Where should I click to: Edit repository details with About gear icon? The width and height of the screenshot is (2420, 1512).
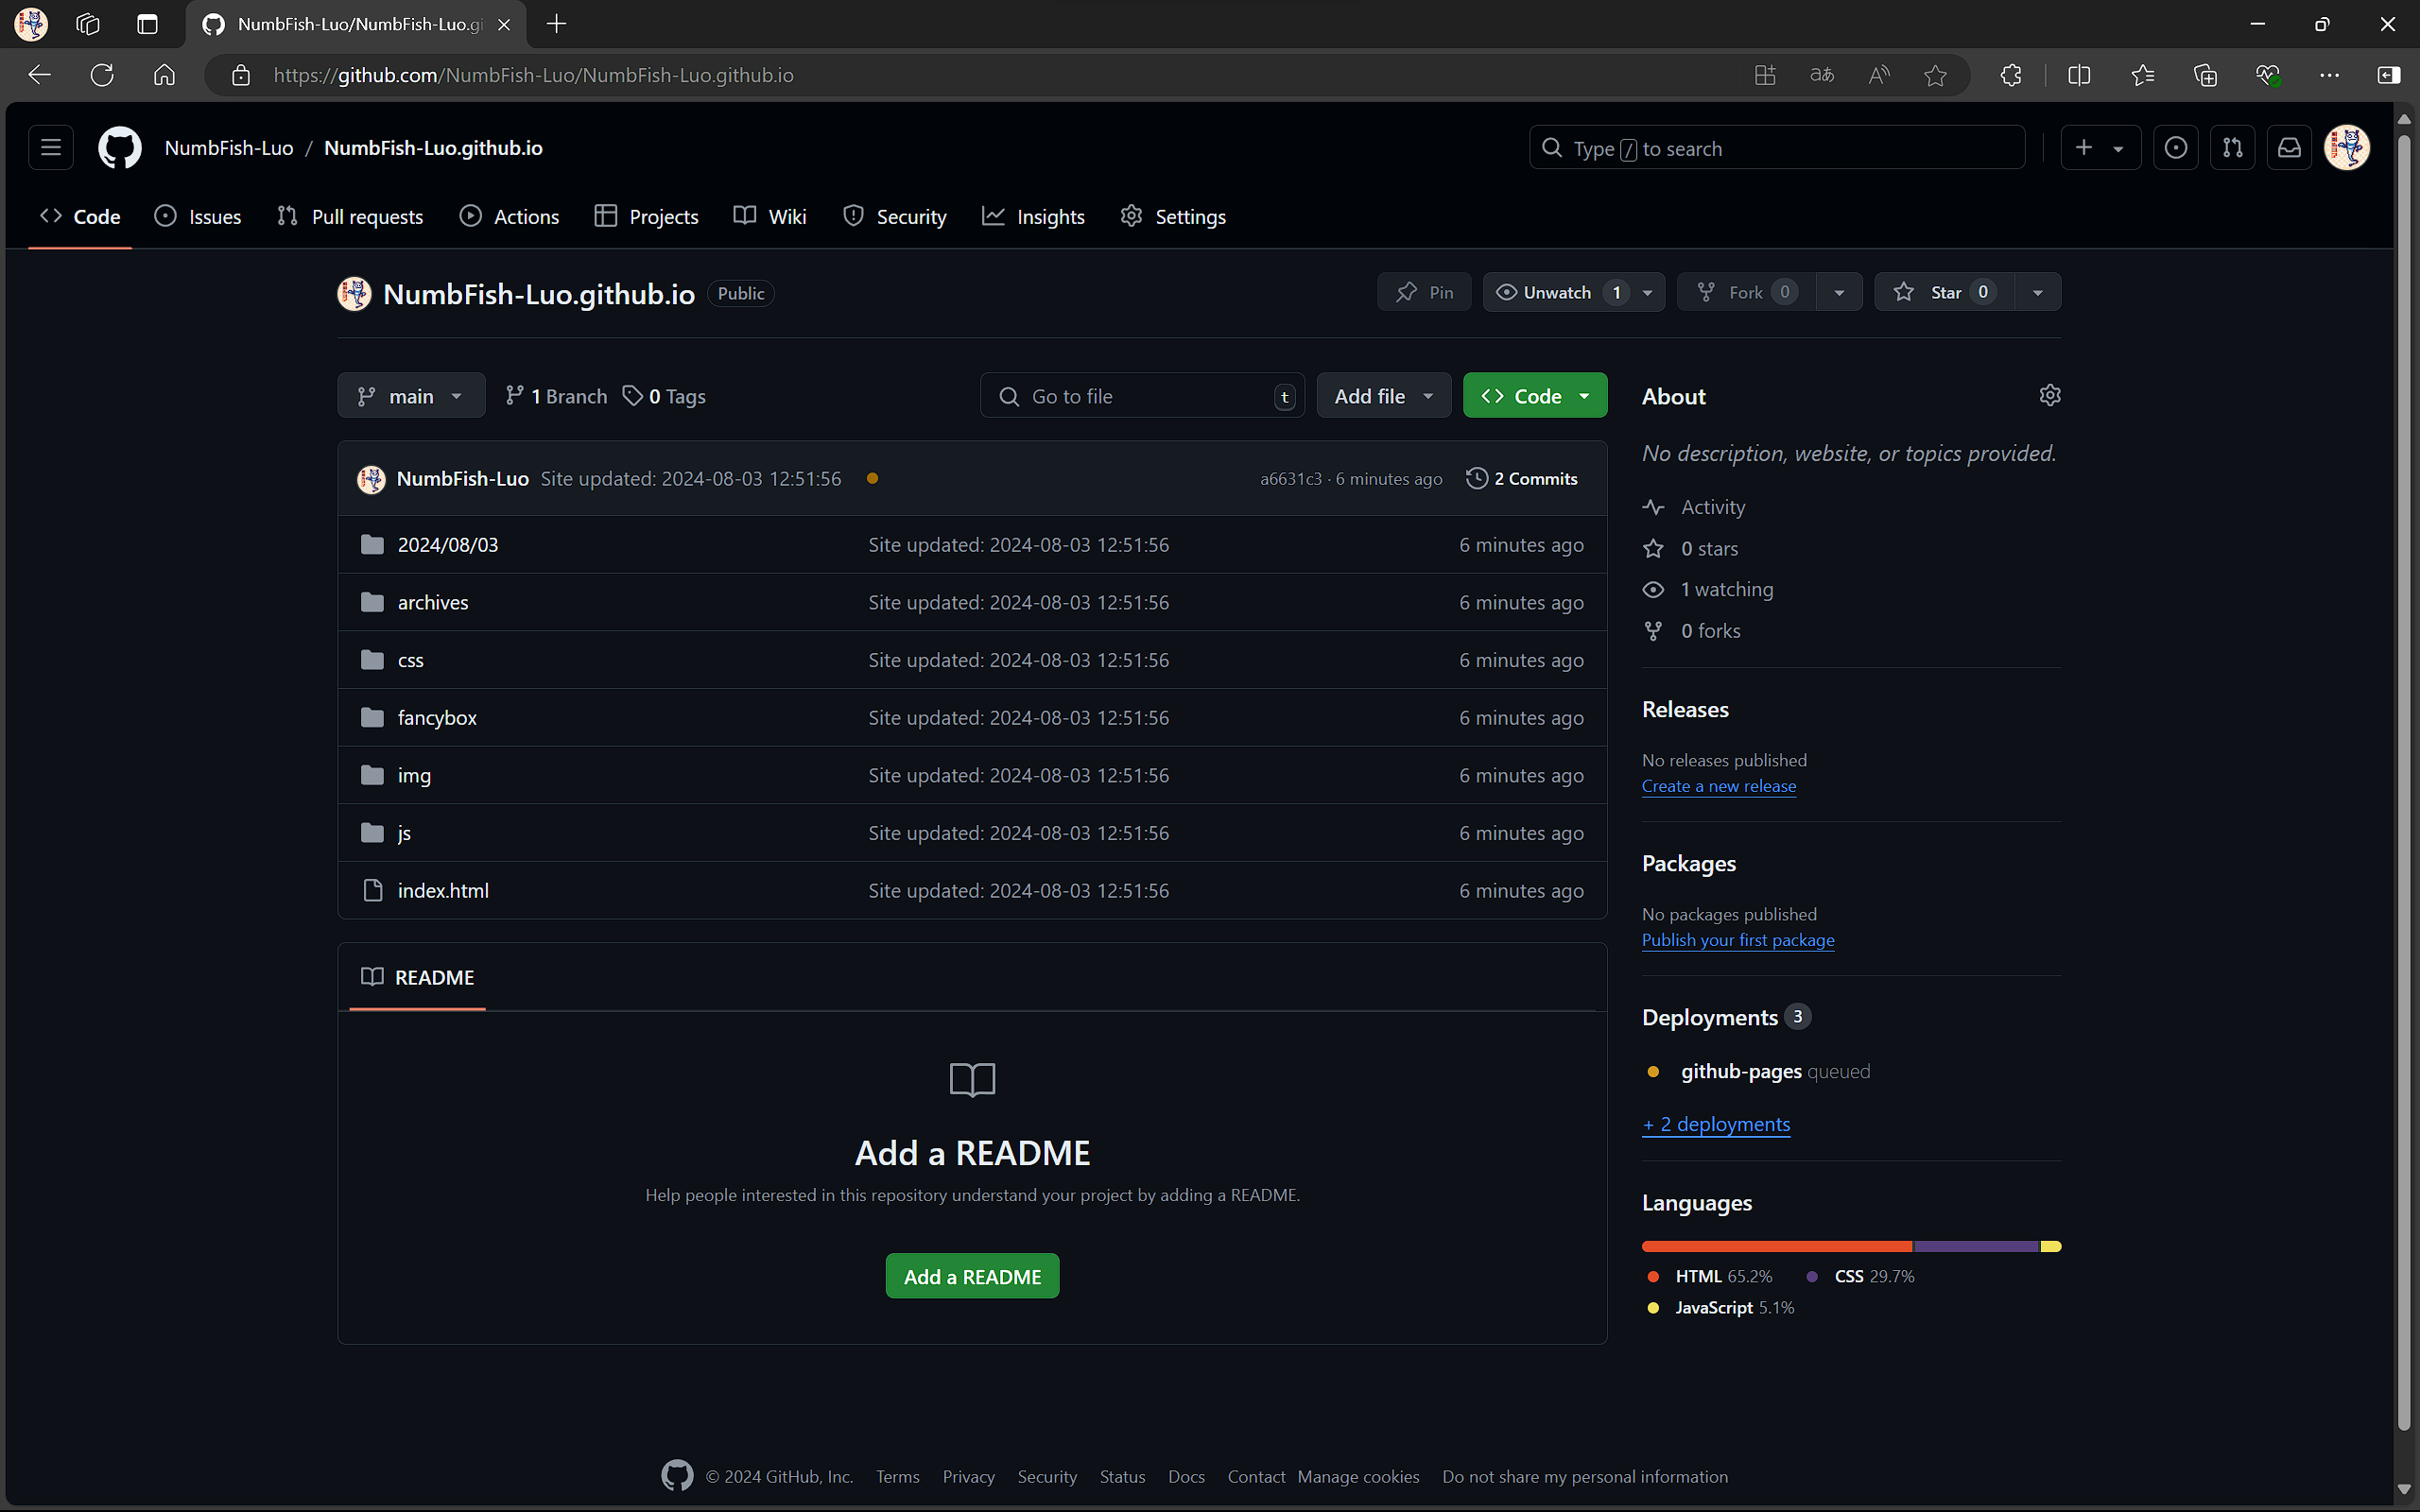2050,395
